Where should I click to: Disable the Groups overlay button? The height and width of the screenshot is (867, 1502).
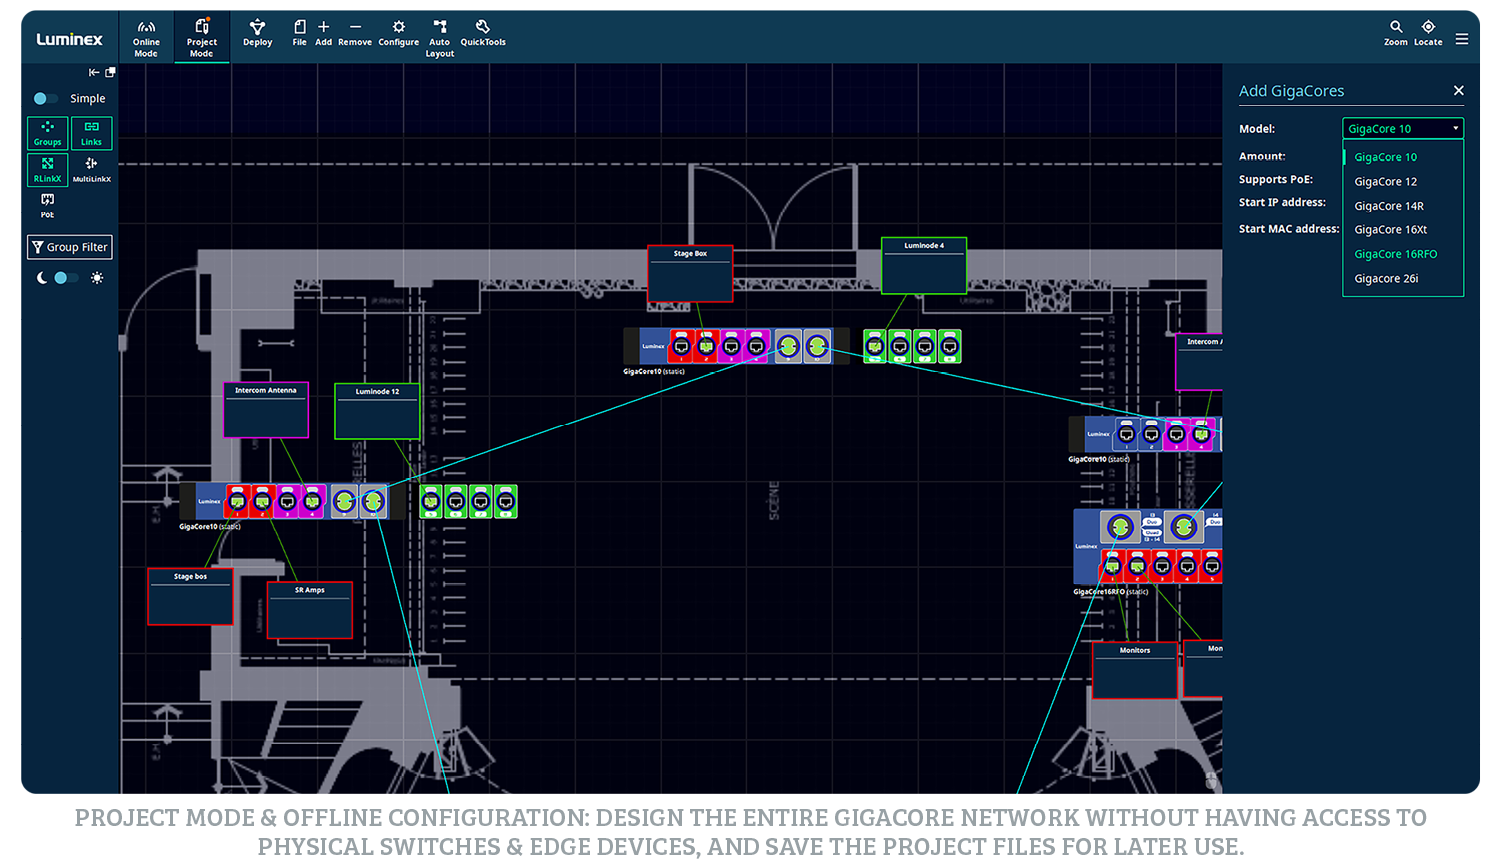click(x=48, y=133)
